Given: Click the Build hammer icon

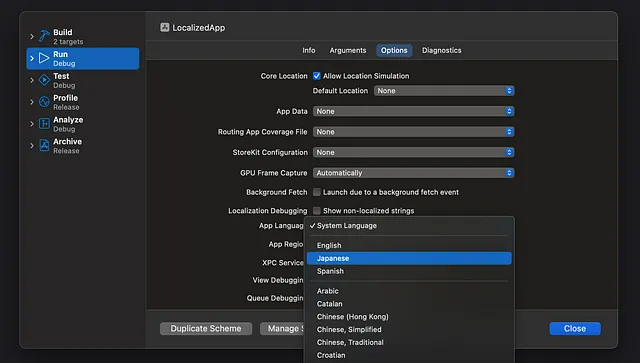Looking at the screenshot, I should point(44,36).
